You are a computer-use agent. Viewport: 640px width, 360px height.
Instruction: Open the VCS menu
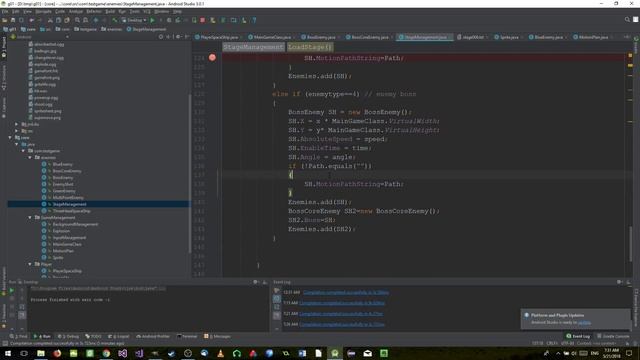point(147,11)
